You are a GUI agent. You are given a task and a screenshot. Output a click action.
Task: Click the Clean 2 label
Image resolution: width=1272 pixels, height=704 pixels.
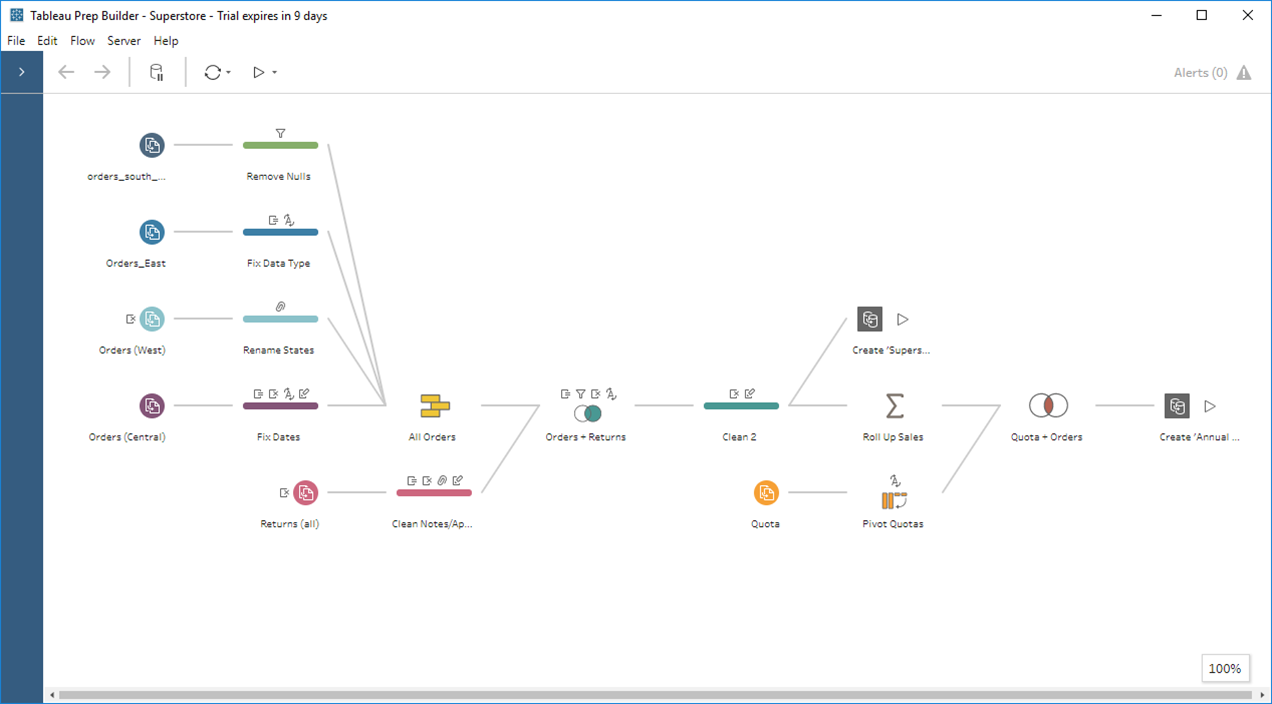(x=740, y=437)
